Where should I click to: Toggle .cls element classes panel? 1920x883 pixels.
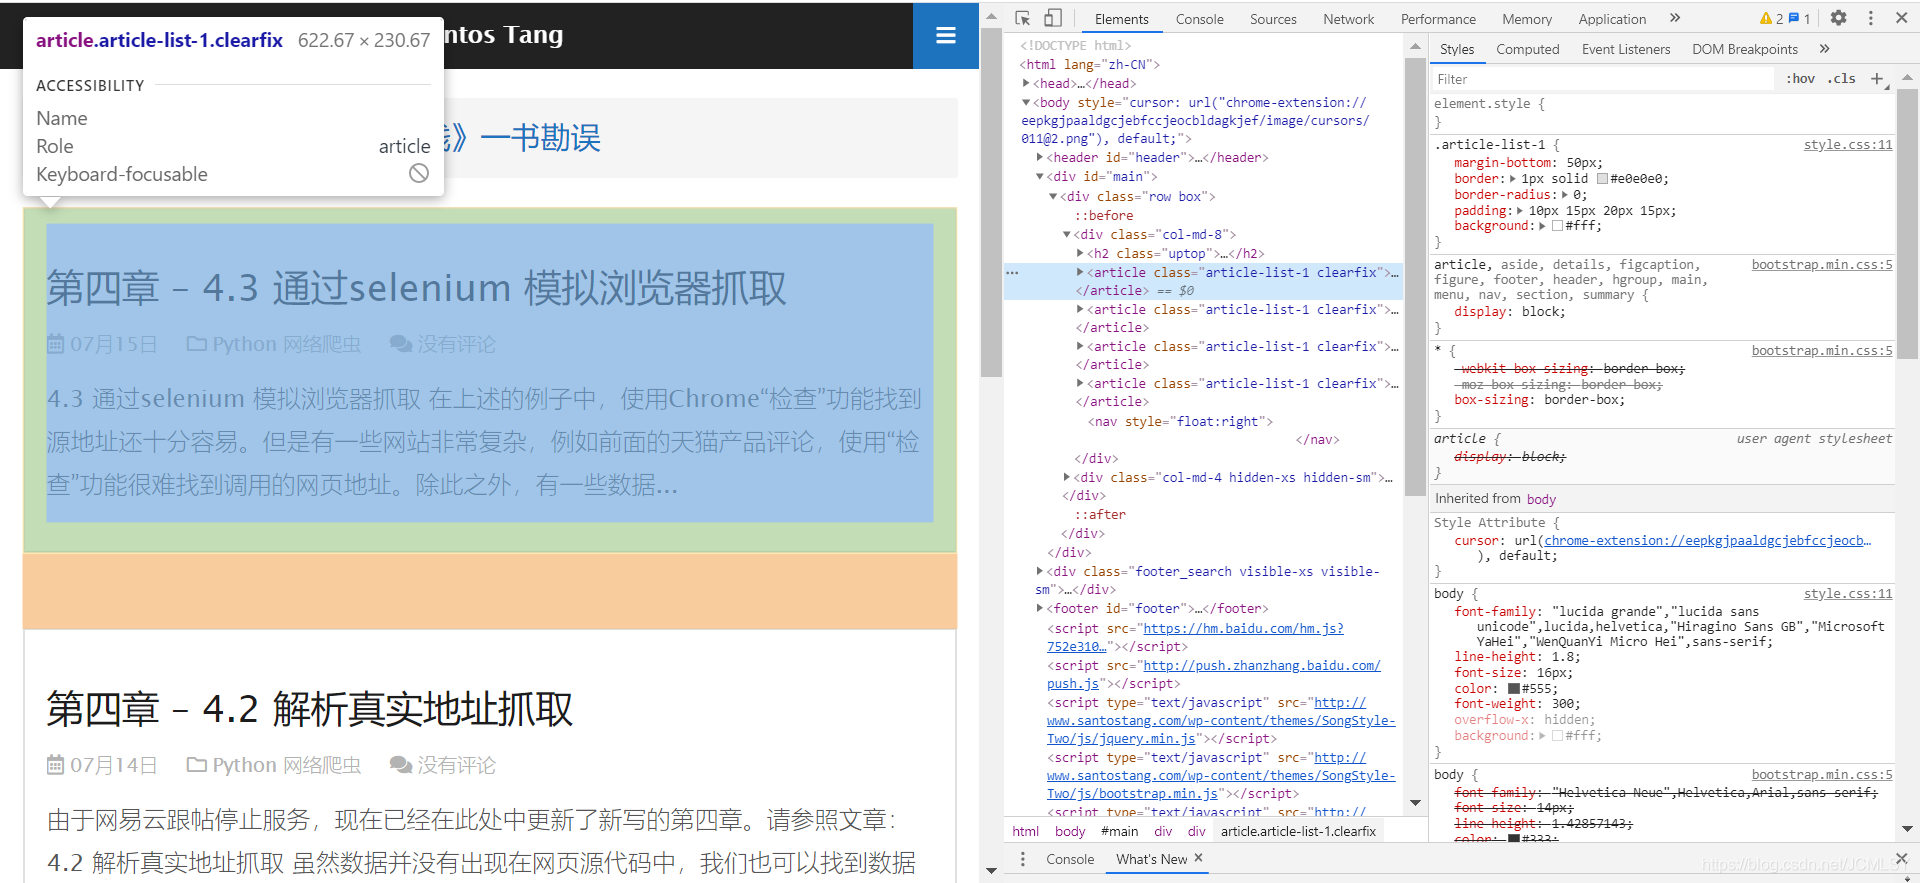click(x=1841, y=79)
